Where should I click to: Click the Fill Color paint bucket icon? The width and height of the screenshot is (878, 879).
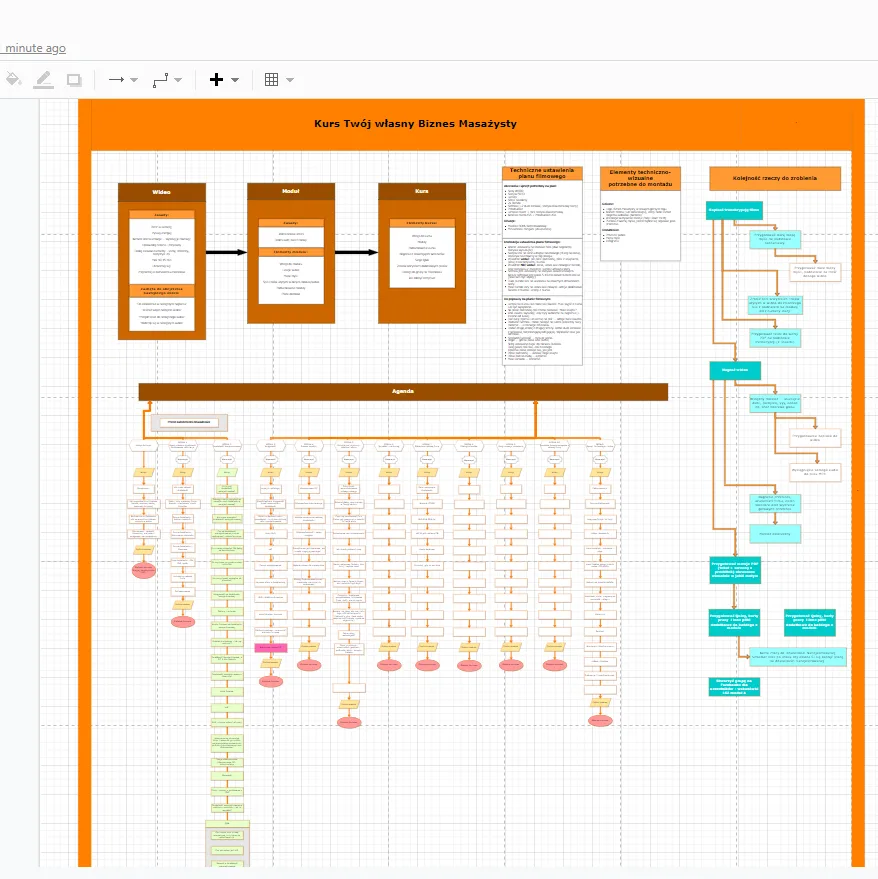[x=13, y=80]
